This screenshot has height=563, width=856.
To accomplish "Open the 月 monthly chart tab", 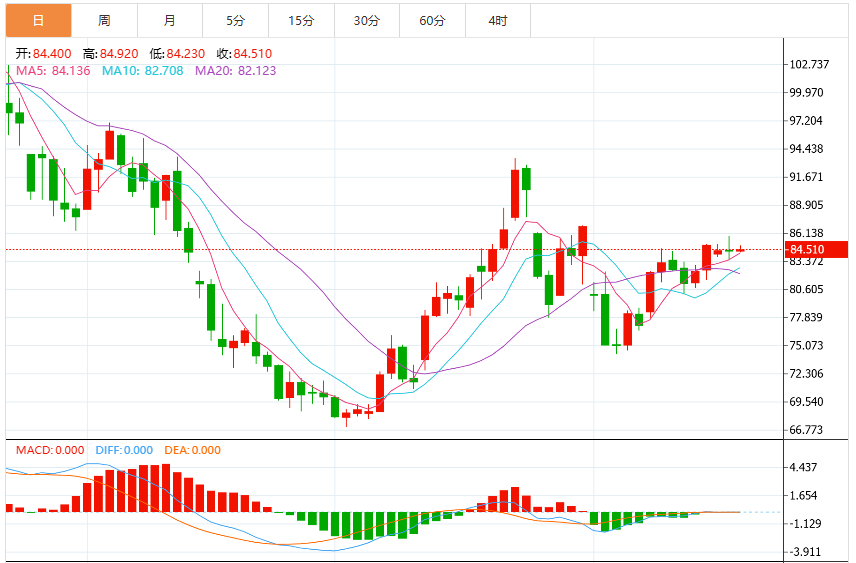I will click(x=170, y=21).
